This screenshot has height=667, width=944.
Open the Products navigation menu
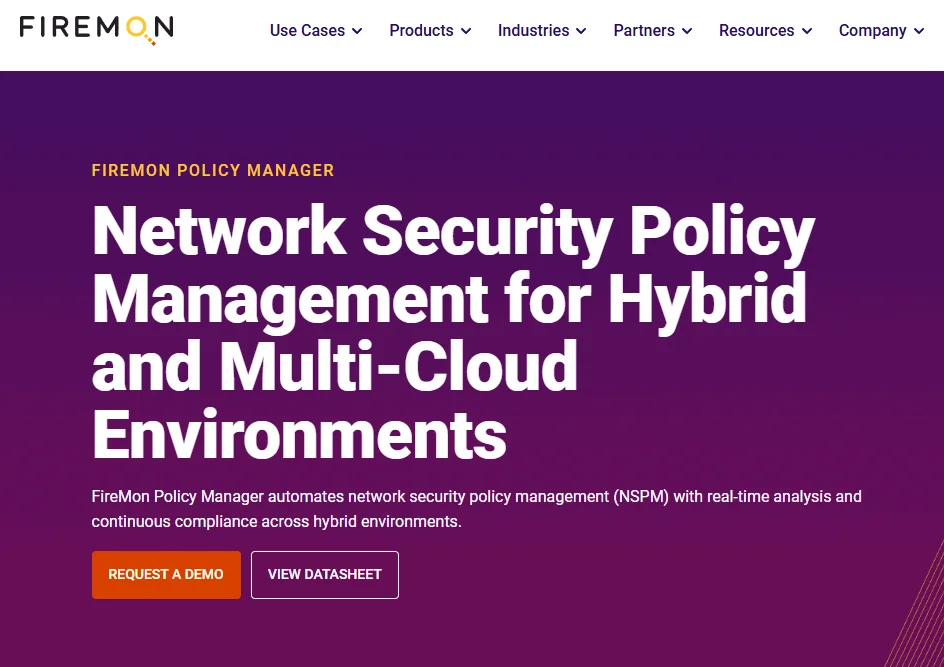pos(421,31)
